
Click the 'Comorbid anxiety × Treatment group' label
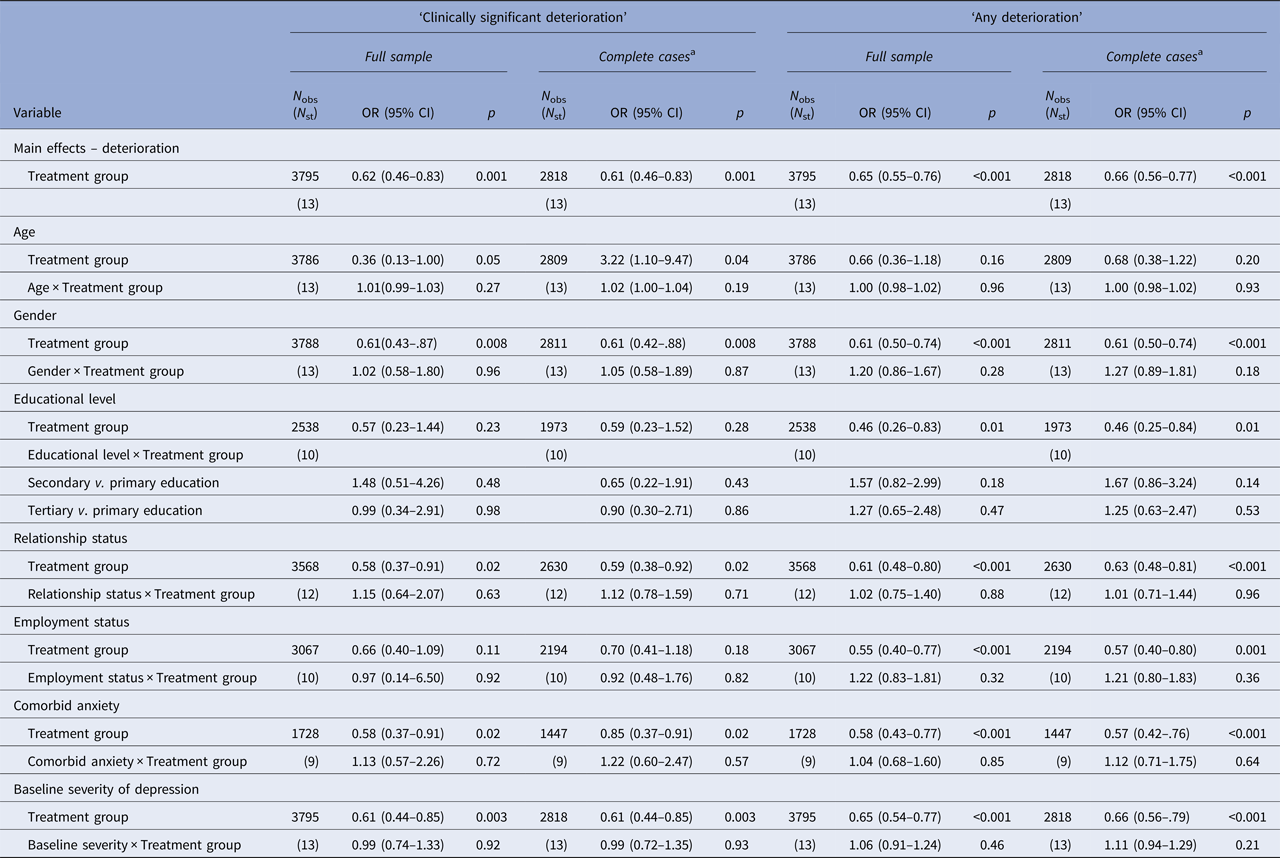click(x=135, y=761)
